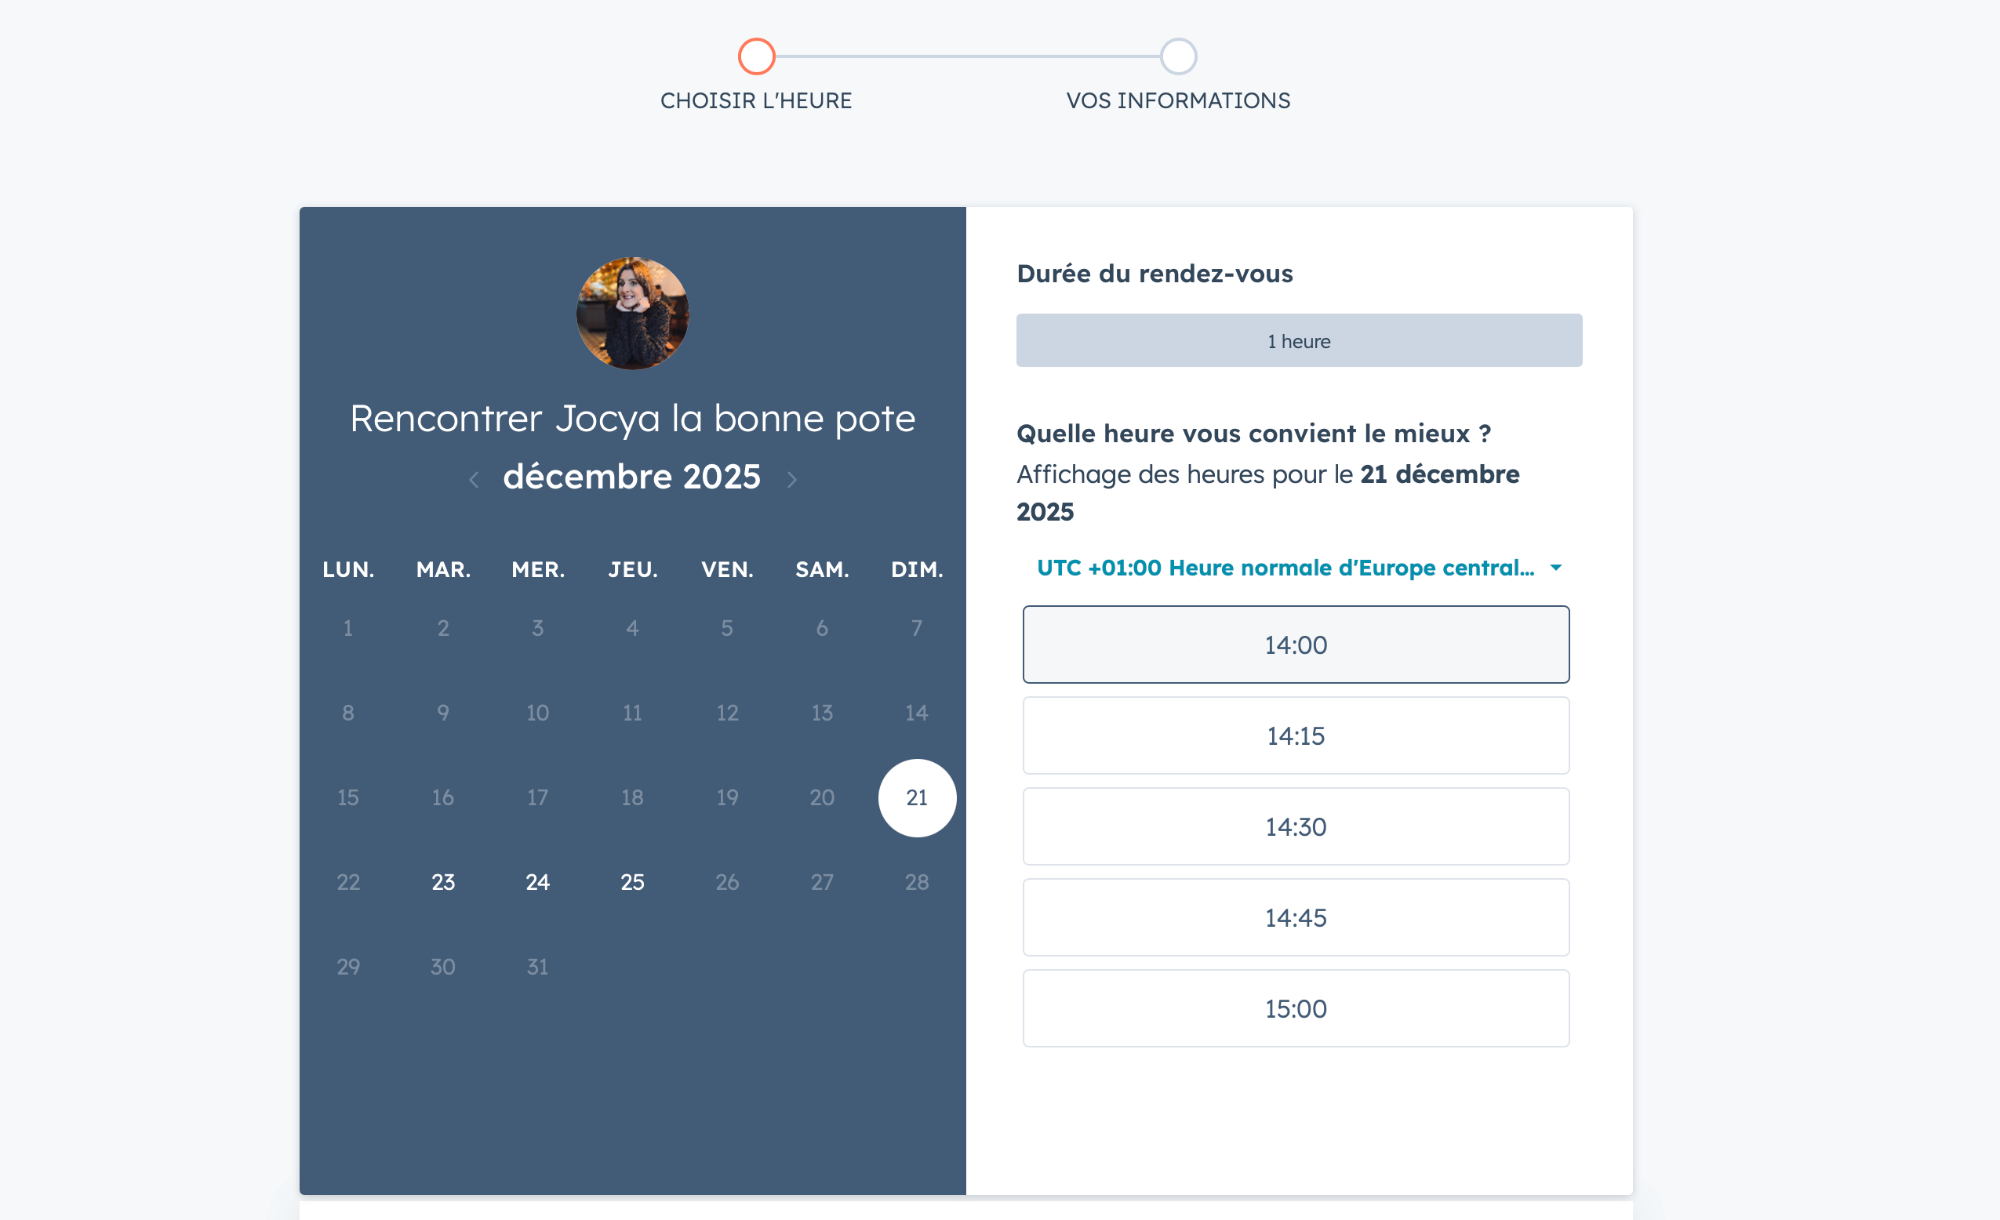Book the 15:00 time slot

point(1296,1009)
